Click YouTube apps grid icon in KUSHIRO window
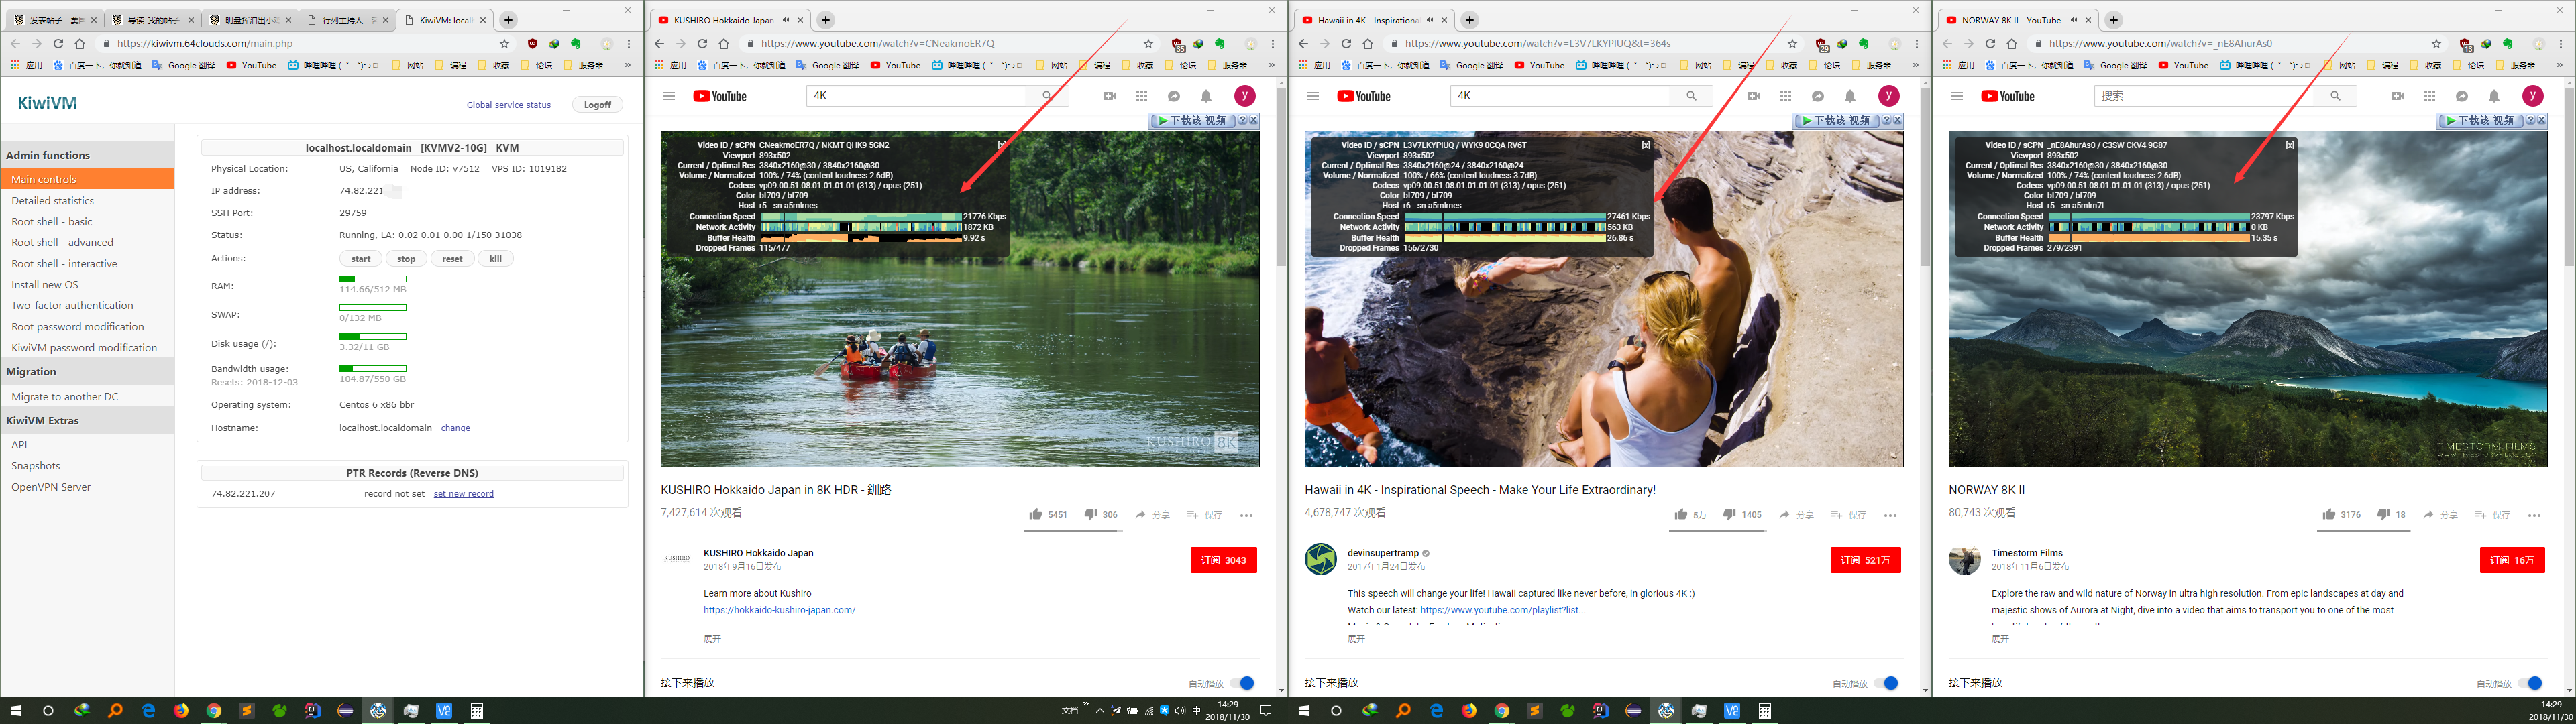Screen dimensions: 2576x724 pyautogui.click(x=1141, y=96)
